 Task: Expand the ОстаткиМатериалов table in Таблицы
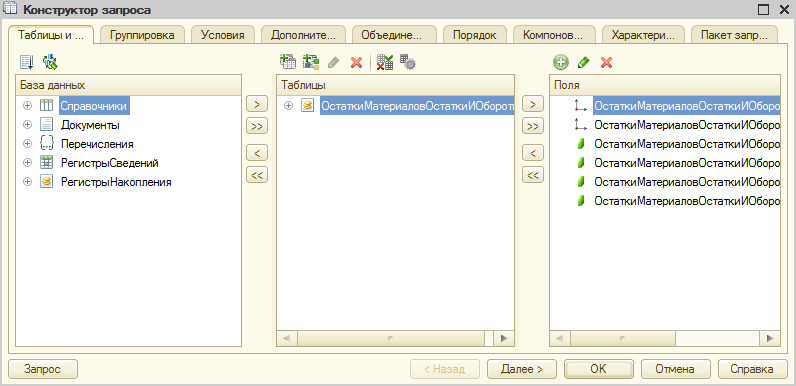tap(288, 106)
